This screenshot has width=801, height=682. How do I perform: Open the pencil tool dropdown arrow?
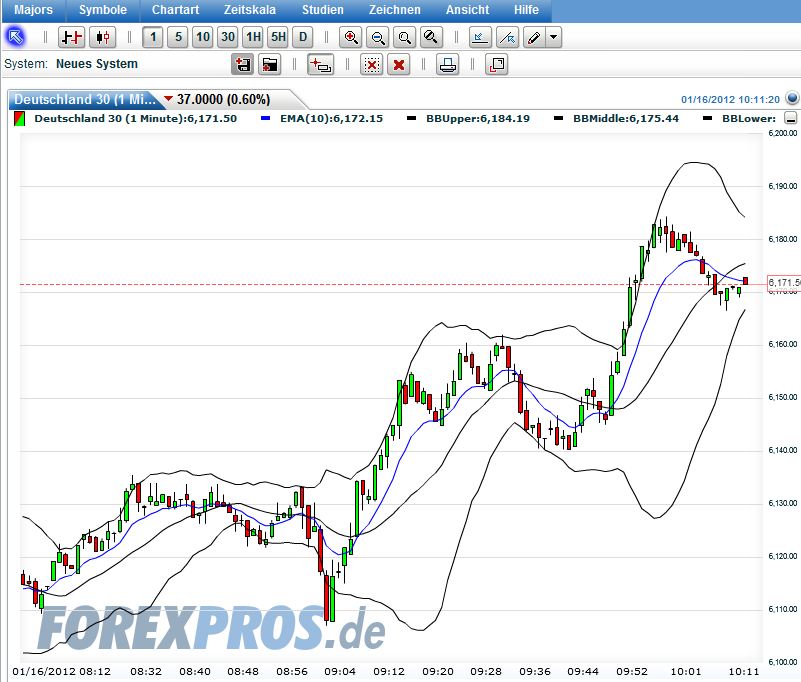pos(552,37)
